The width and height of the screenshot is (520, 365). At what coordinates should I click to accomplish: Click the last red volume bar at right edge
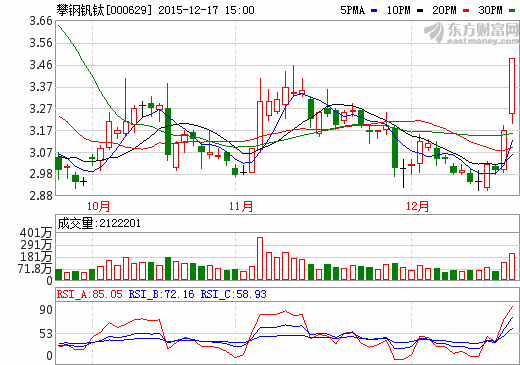tap(512, 266)
